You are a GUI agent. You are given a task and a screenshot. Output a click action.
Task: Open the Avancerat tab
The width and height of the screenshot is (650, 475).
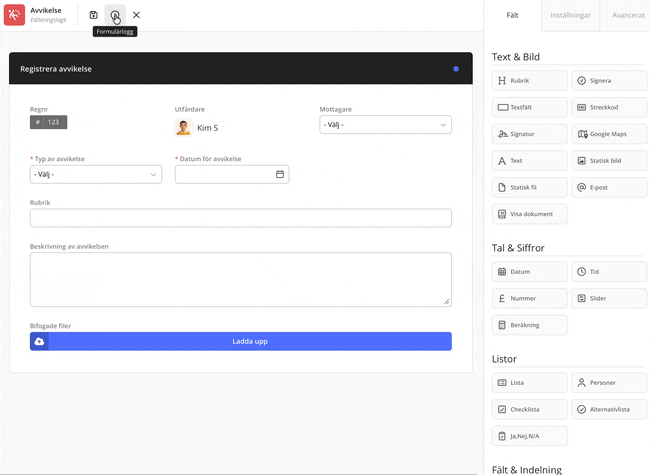click(x=628, y=15)
